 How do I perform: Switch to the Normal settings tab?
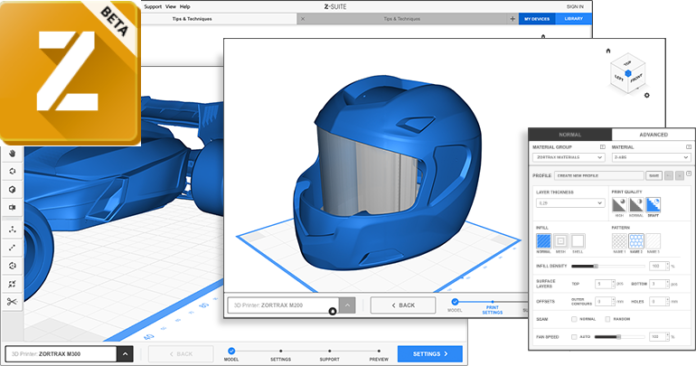(570, 134)
